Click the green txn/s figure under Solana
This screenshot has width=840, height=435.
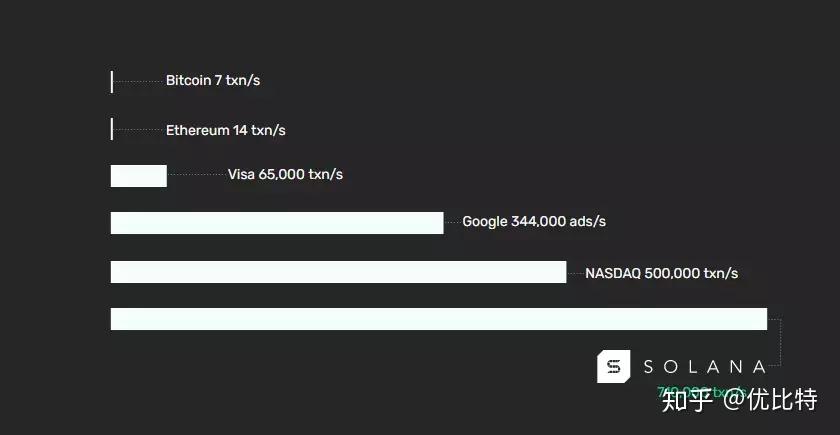point(701,391)
